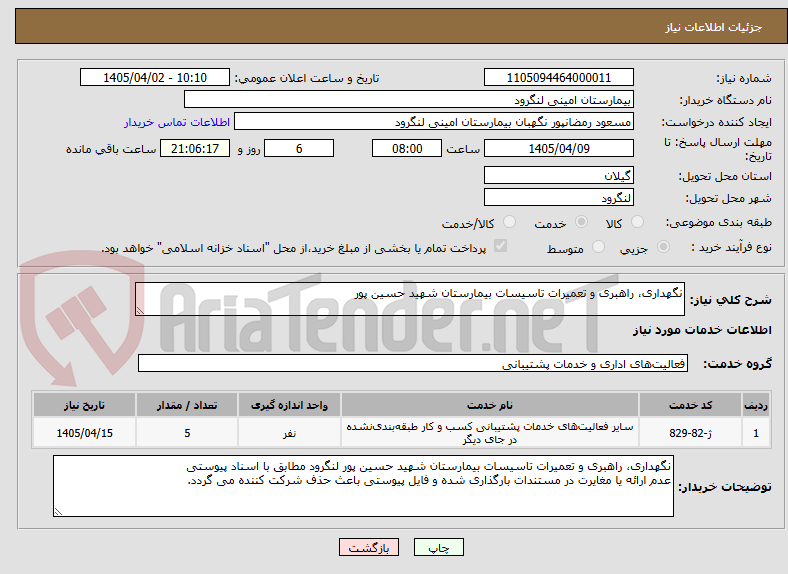788x574 pixels.
Task: Click the remaining time field 21:06:17
Action: coord(195,148)
